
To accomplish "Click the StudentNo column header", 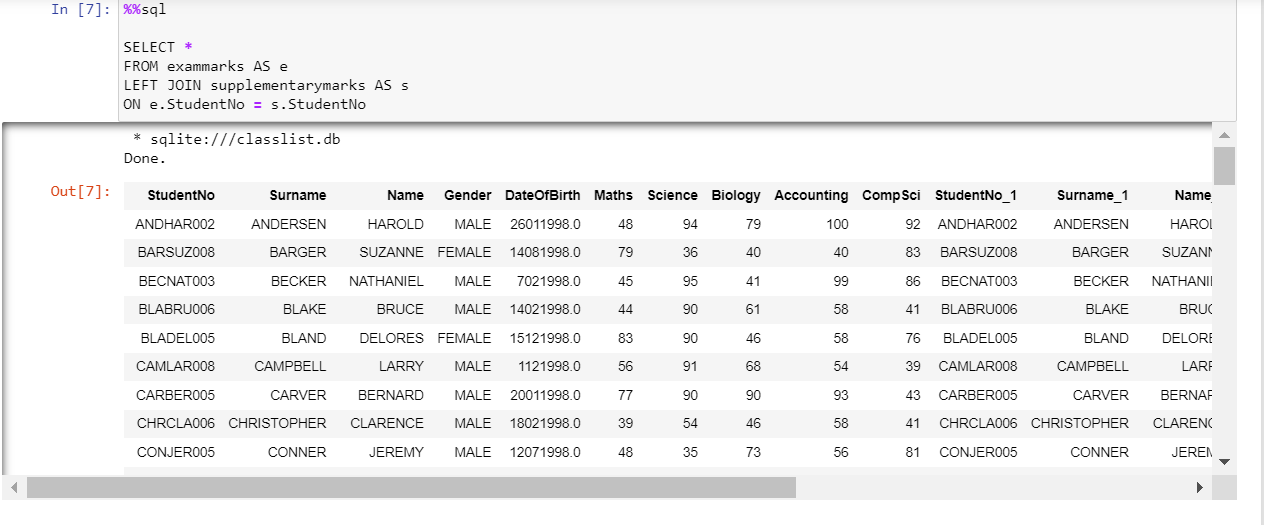I will tap(181, 195).
